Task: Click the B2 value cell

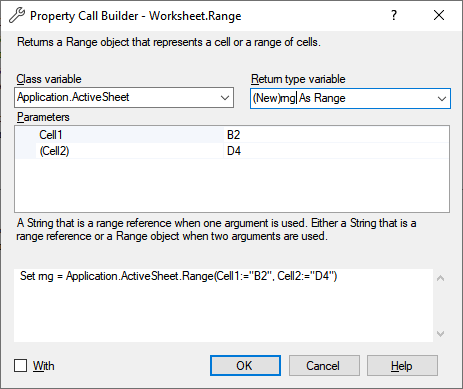Action: point(336,135)
